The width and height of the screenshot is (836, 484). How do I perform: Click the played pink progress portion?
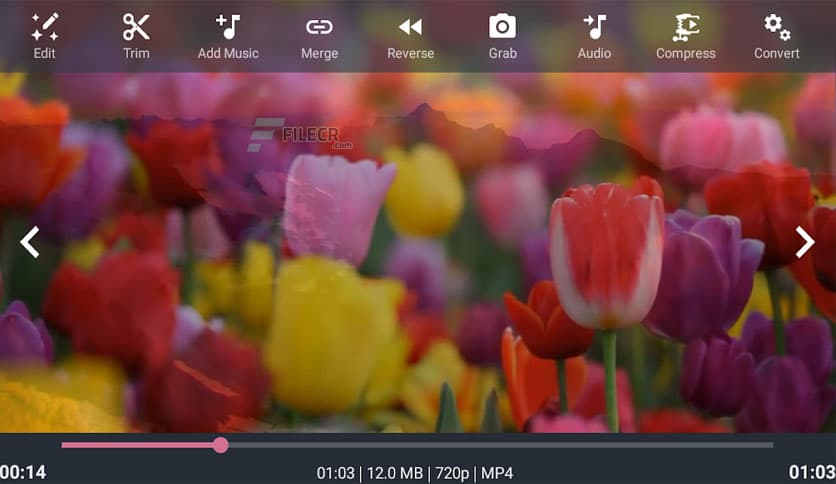[x=137, y=445]
